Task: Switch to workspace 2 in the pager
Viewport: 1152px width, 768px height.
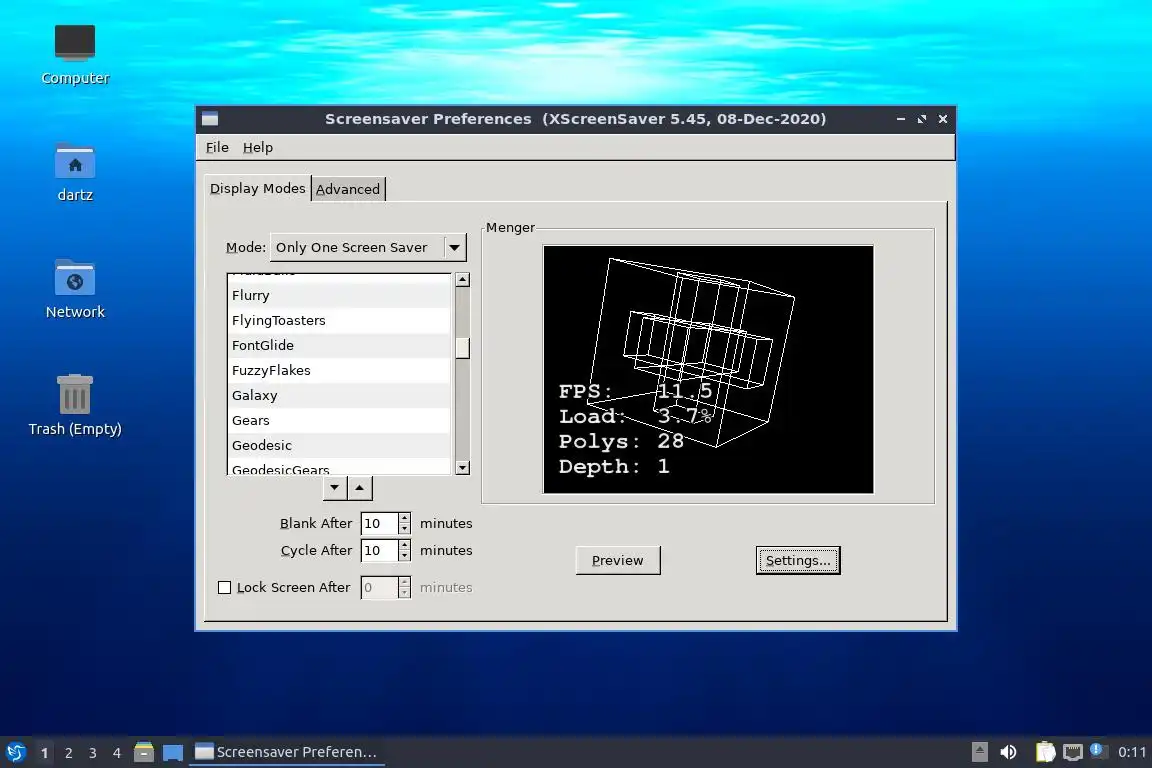Action: 68,753
